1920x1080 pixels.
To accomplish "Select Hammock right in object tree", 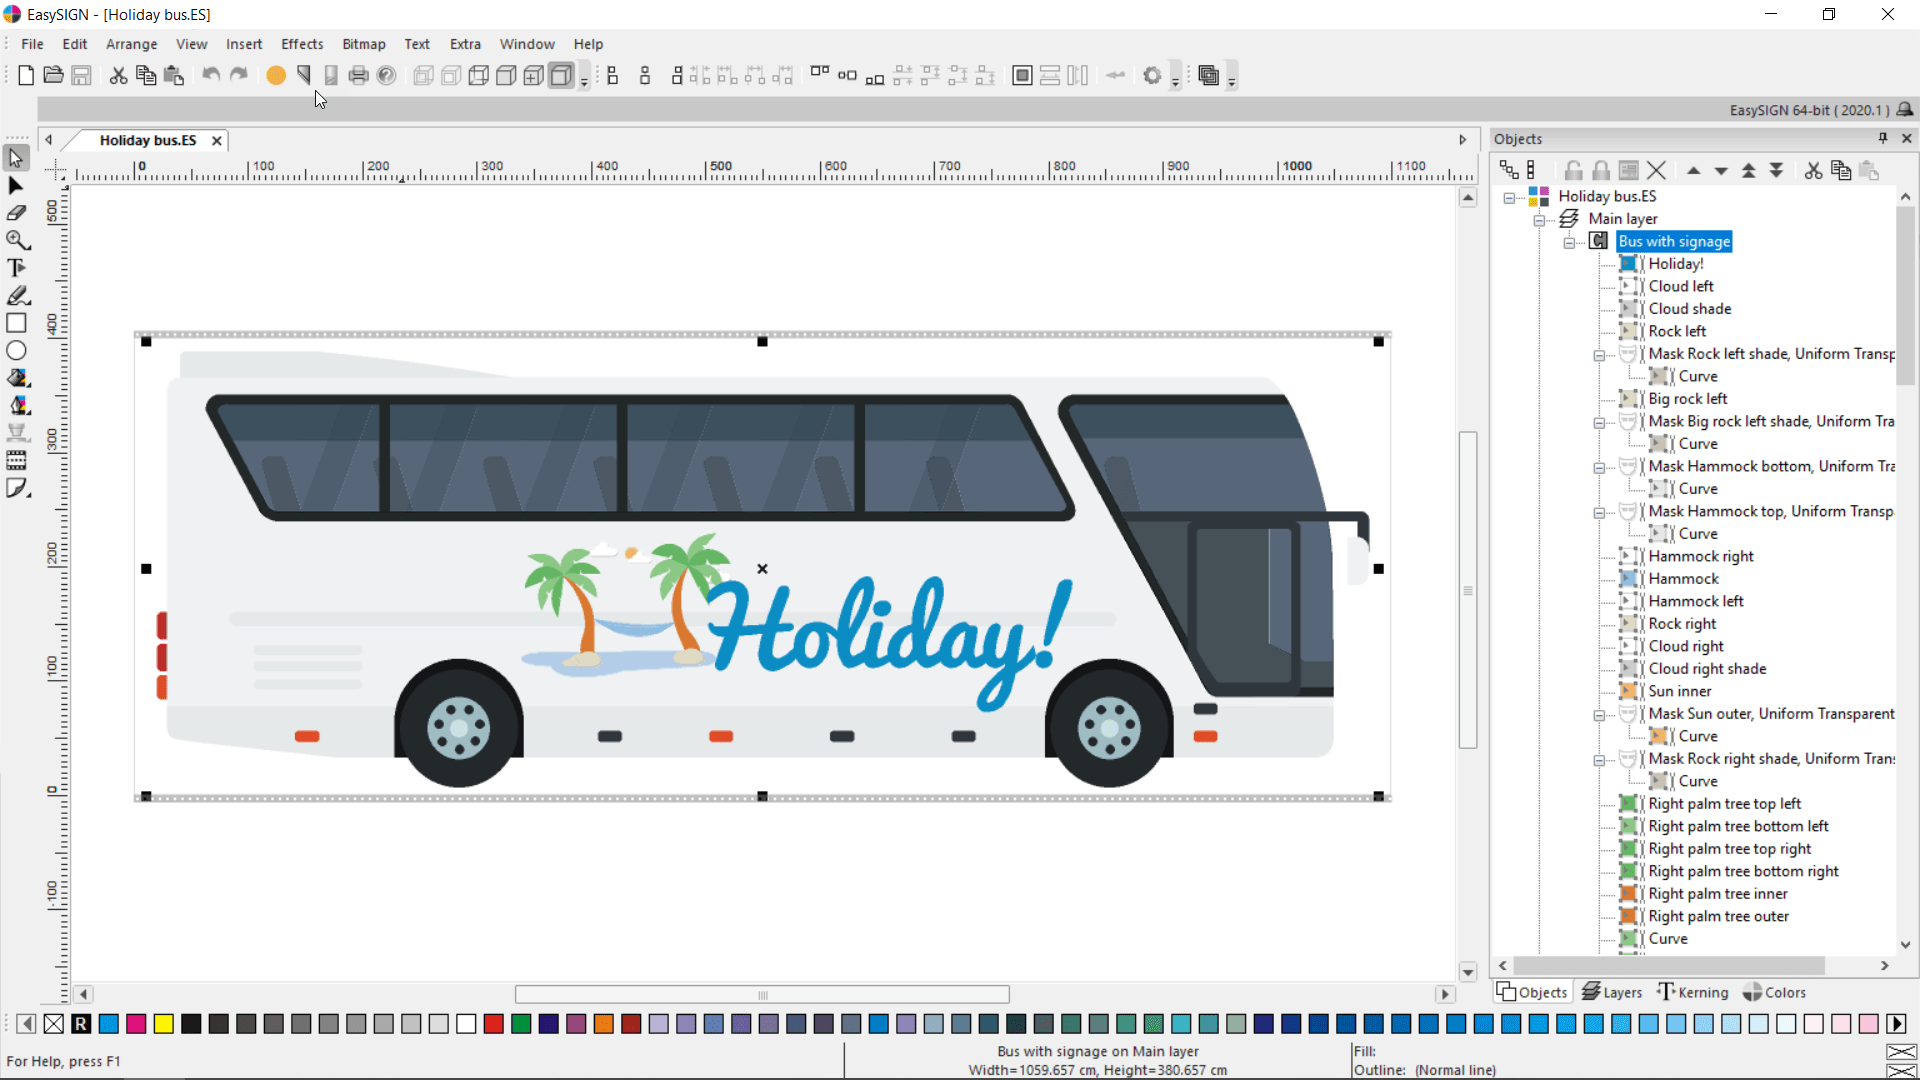I will pyautogui.click(x=1700, y=556).
